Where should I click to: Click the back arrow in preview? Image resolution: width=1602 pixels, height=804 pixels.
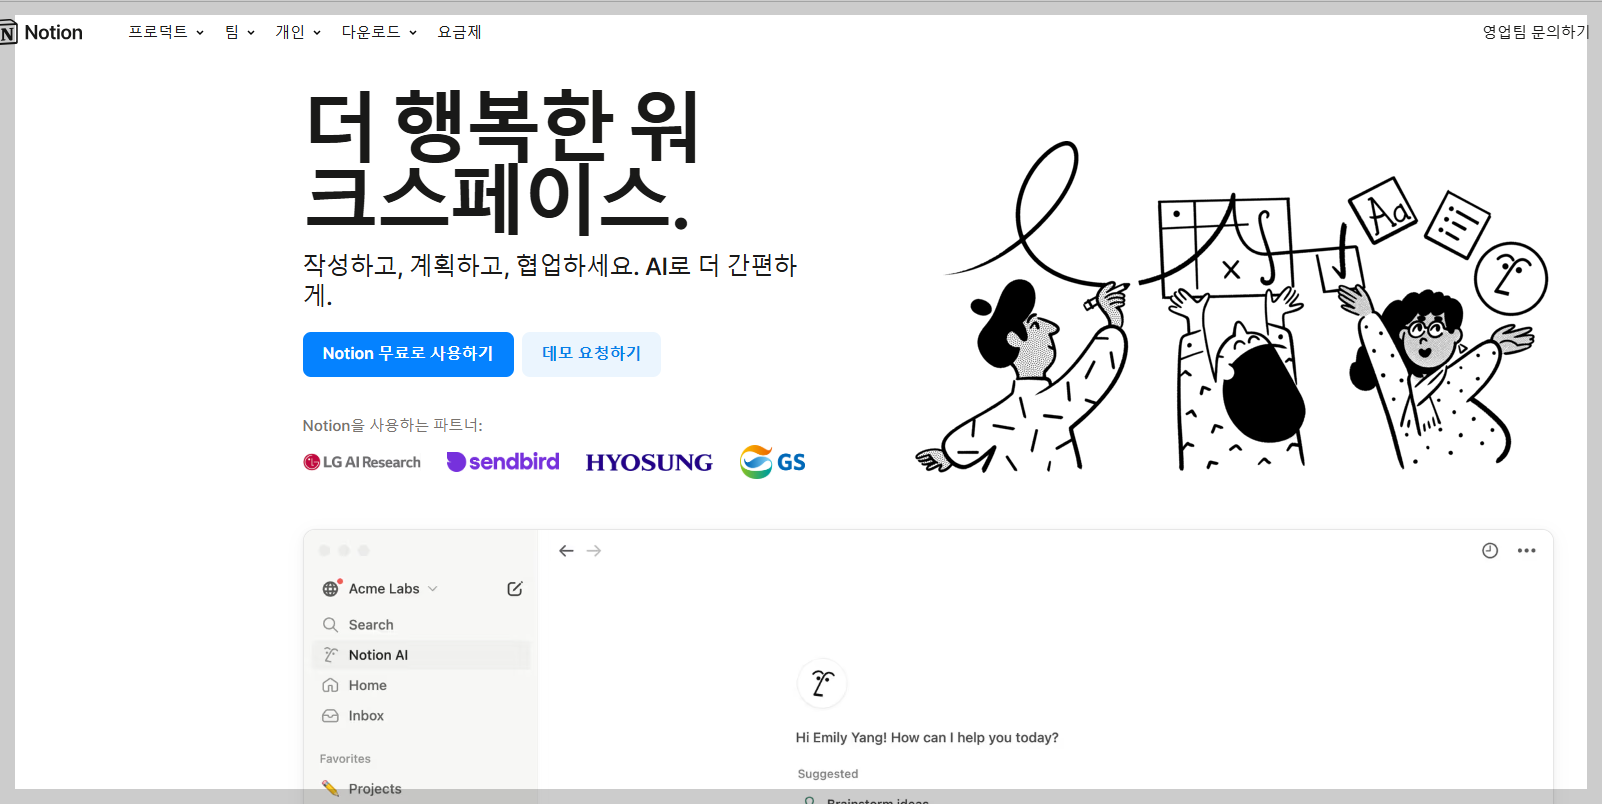point(566,551)
